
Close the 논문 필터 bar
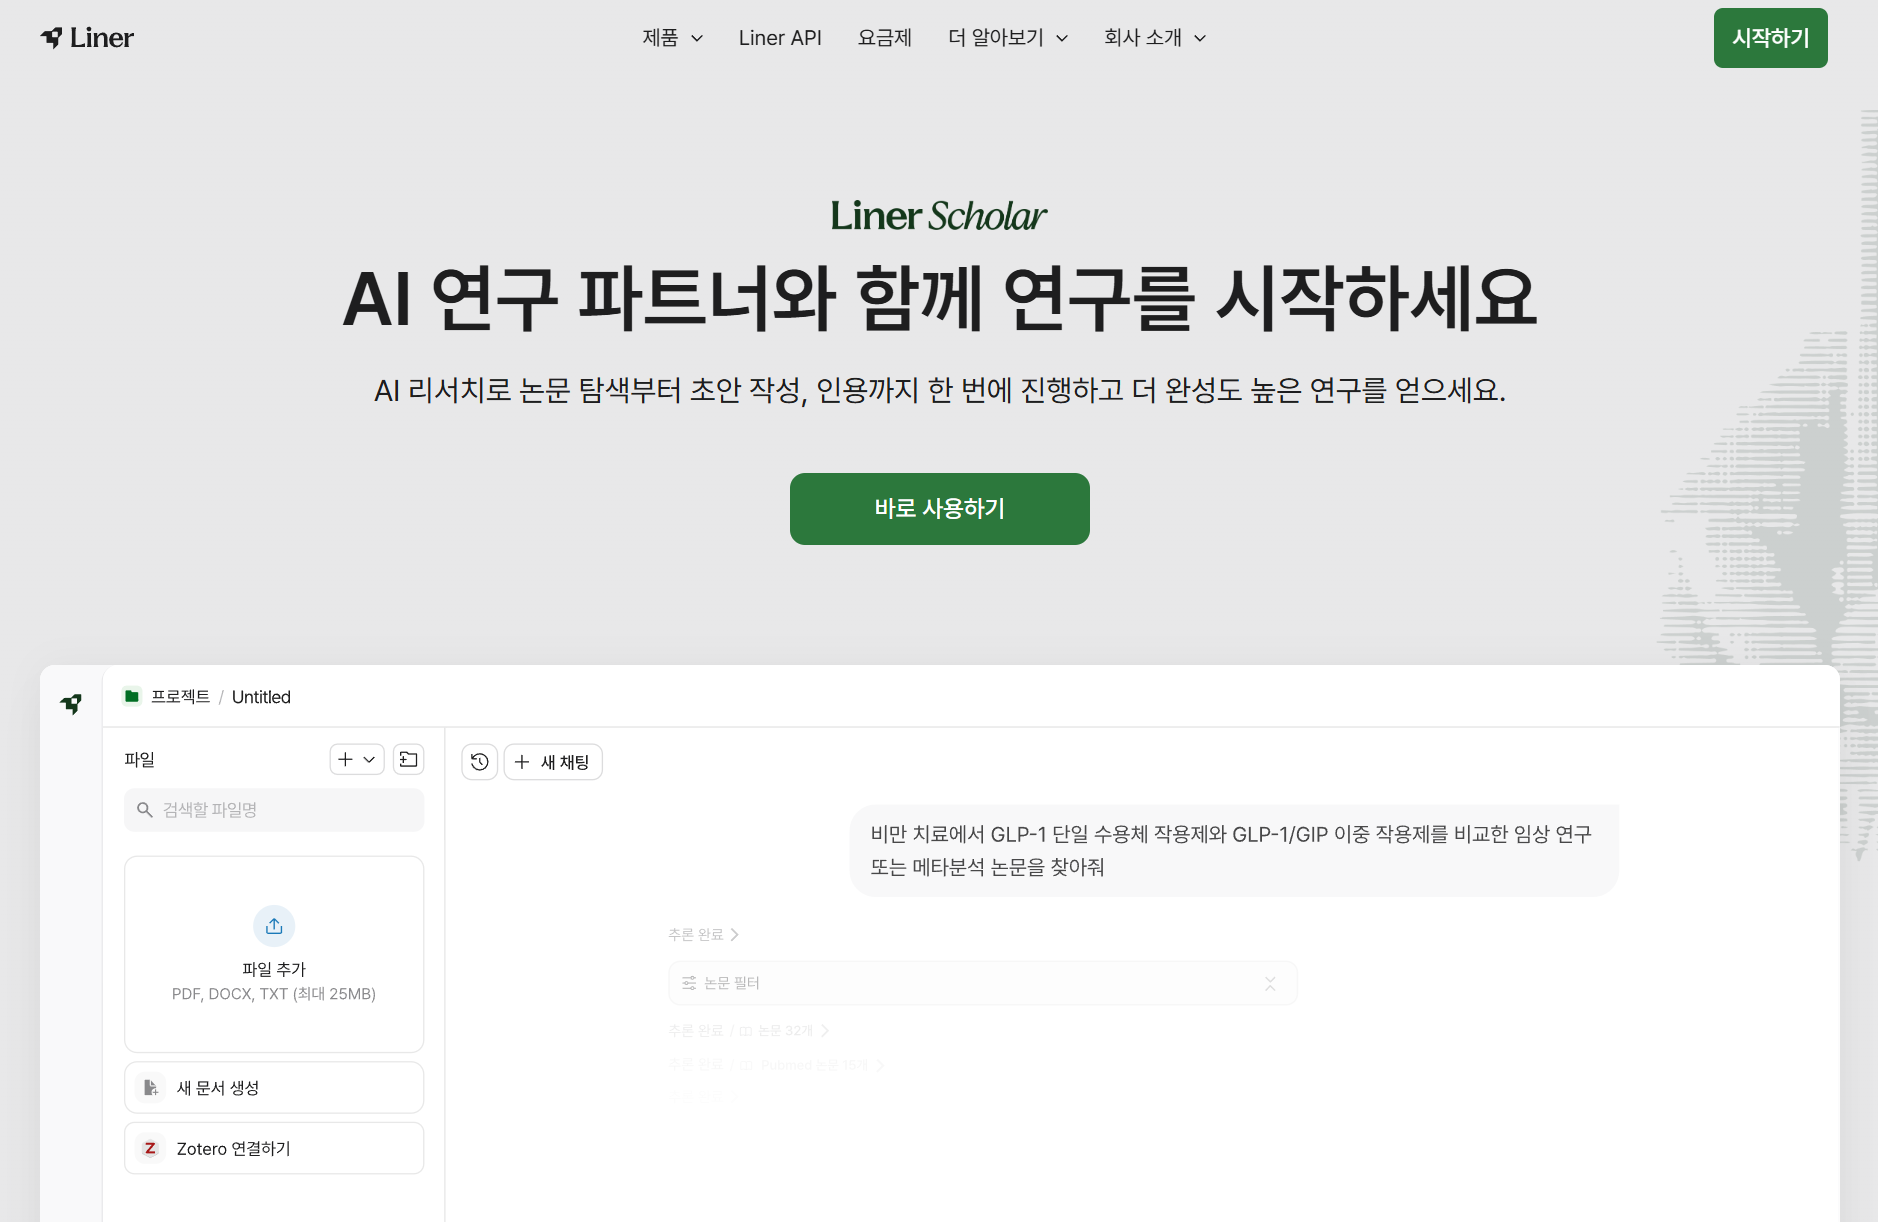click(1270, 984)
